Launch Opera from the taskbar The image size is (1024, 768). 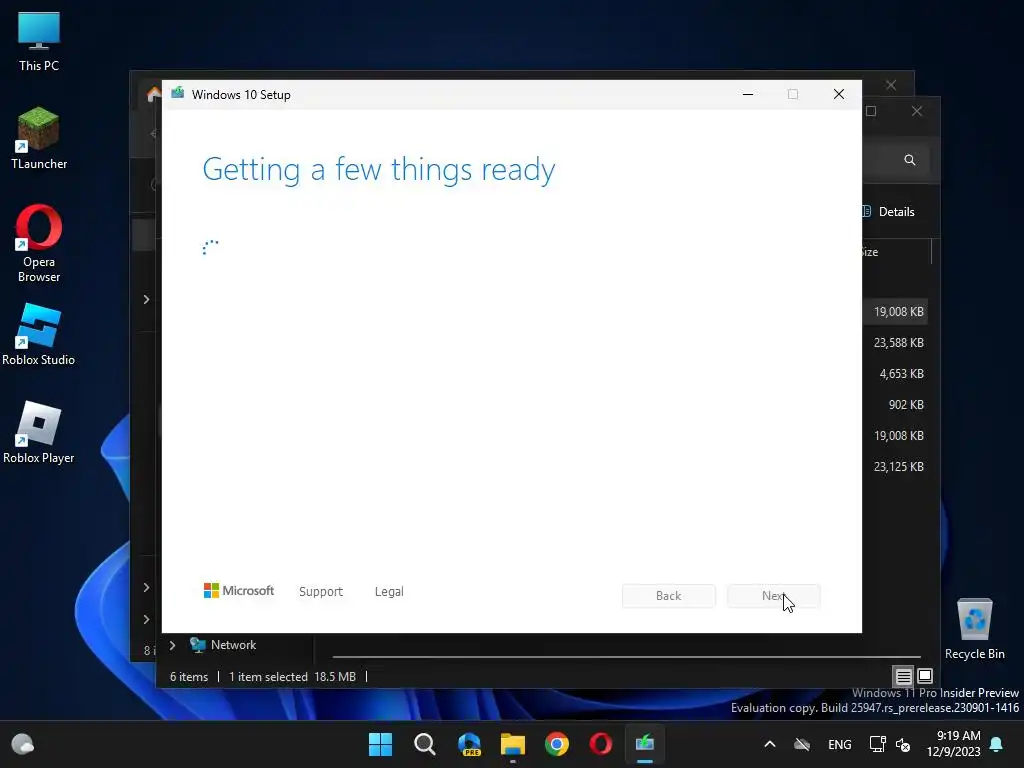click(601, 744)
